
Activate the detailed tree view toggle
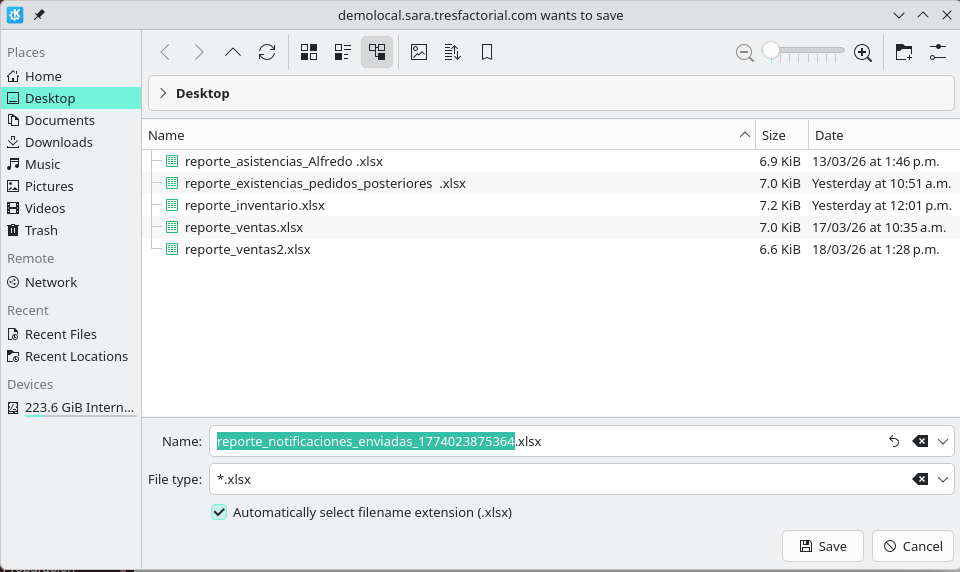click(x=377, y=53)
